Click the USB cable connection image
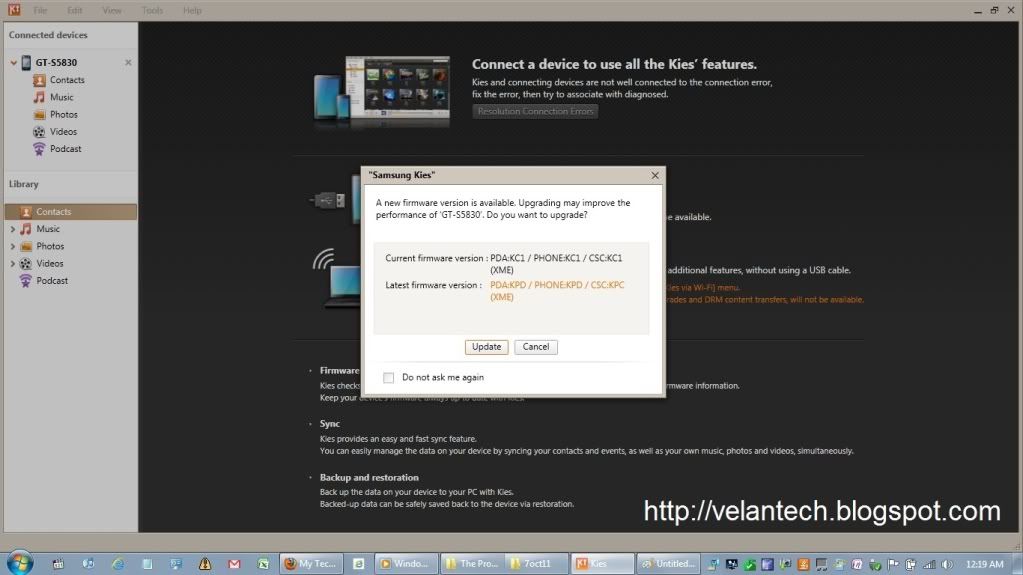 (x=335, y=199)
